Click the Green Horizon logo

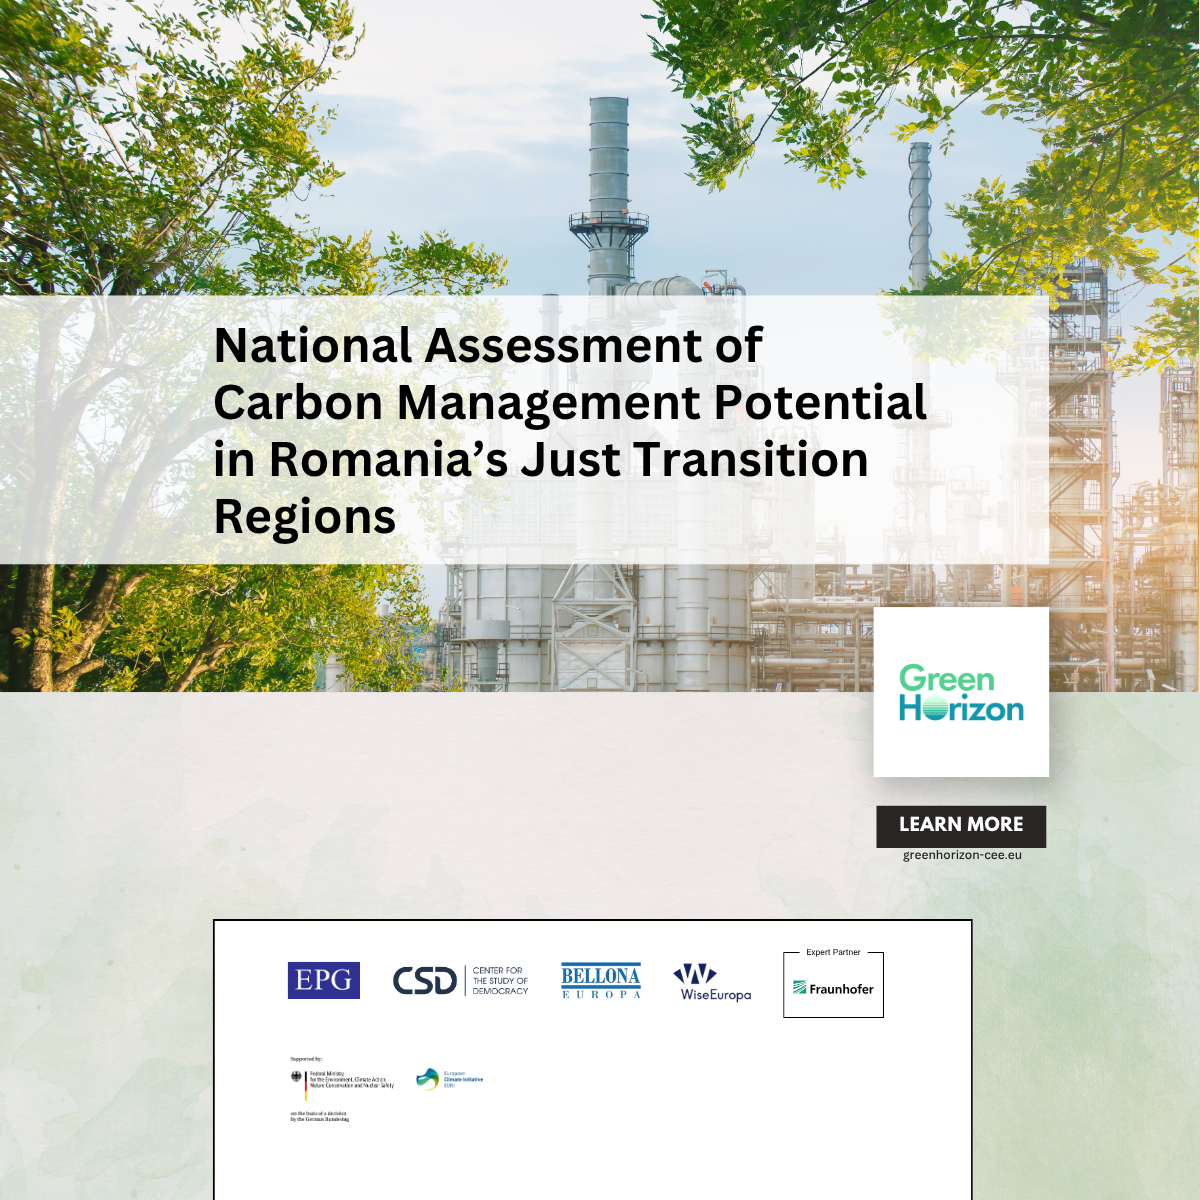(x=961, y=692)
